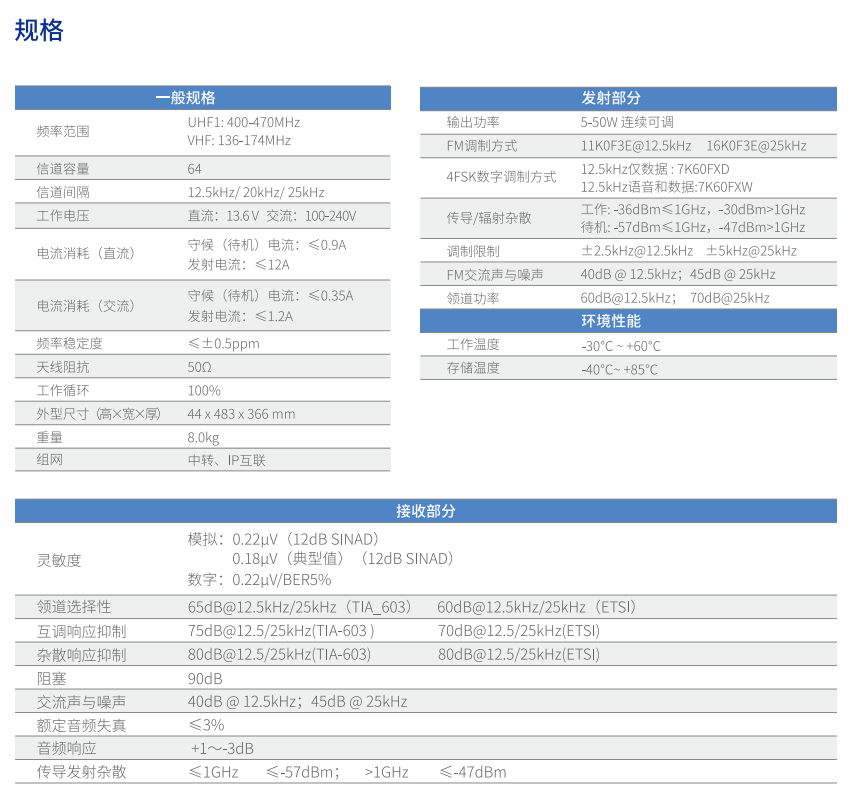Click the 额定音频失真 row label
This screenshot has height=790, width=854.
point(82,725)
